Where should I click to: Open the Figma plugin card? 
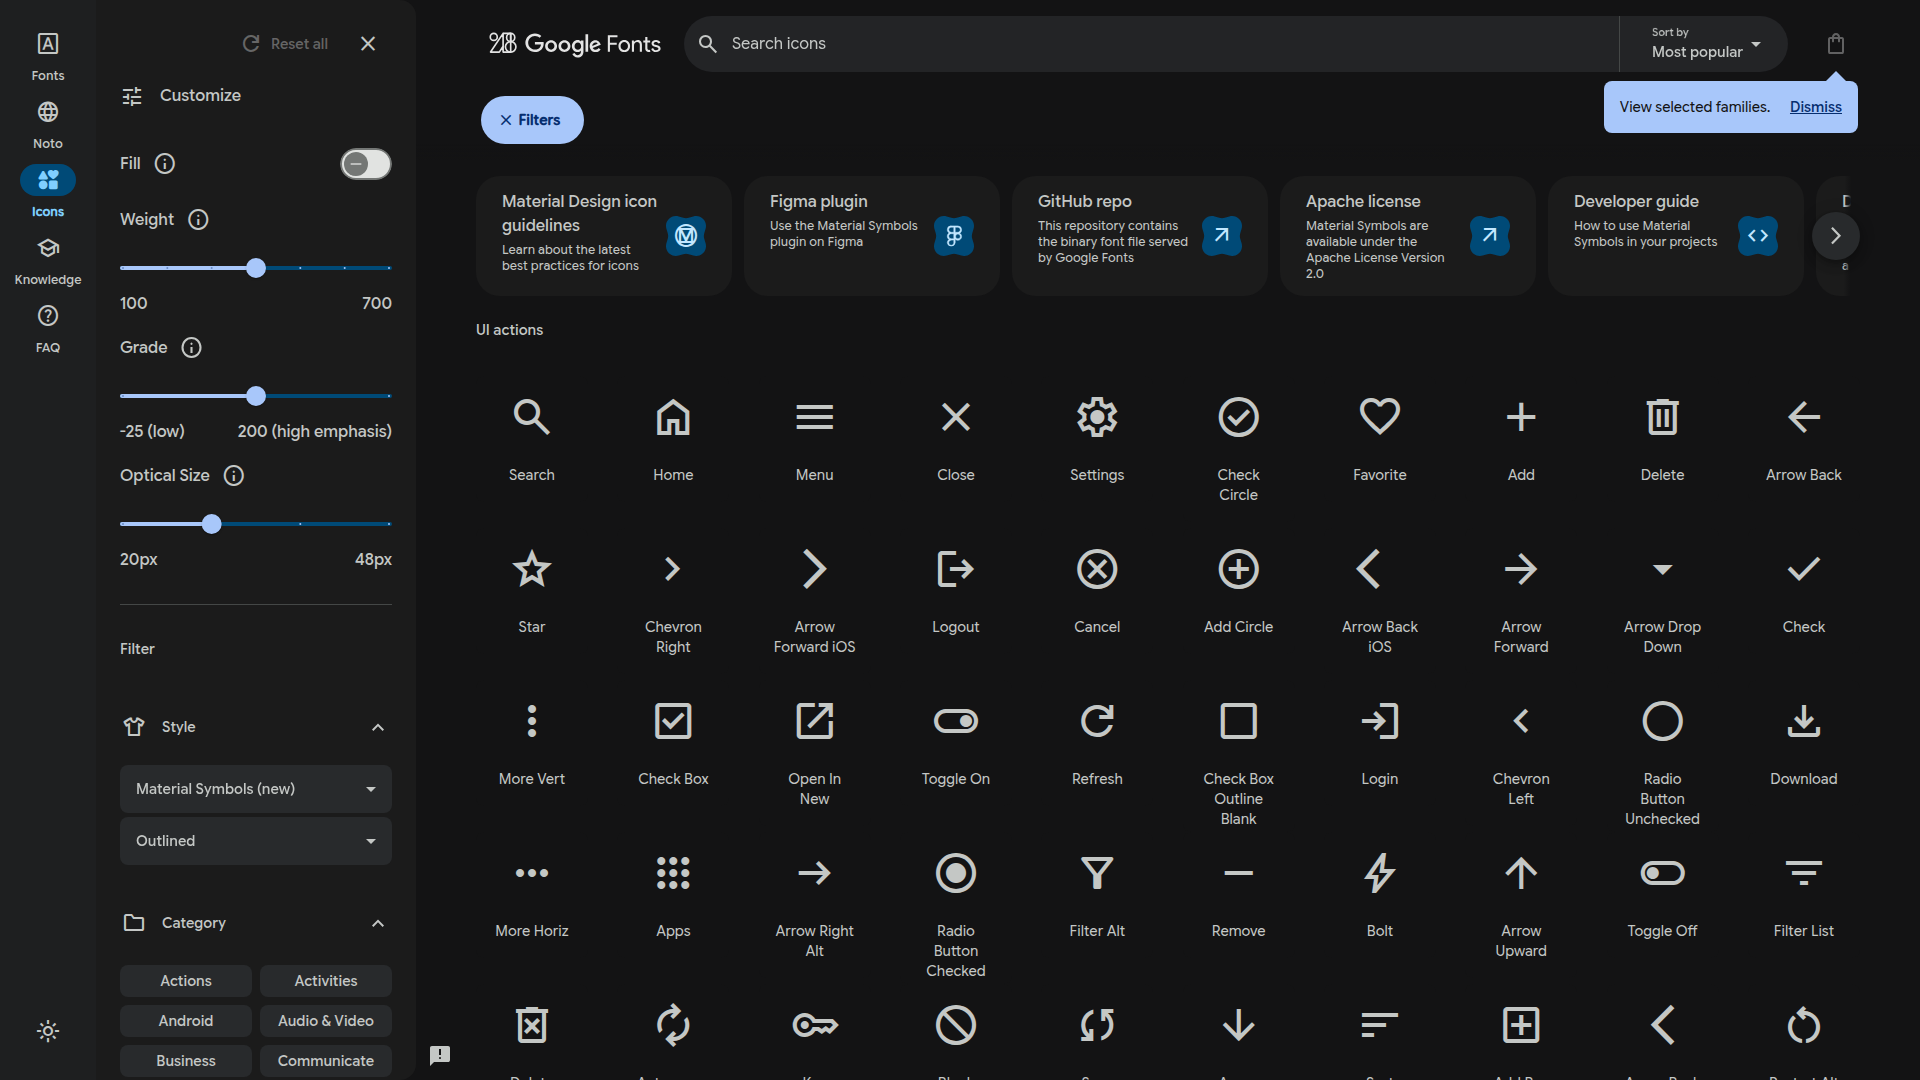872,236
